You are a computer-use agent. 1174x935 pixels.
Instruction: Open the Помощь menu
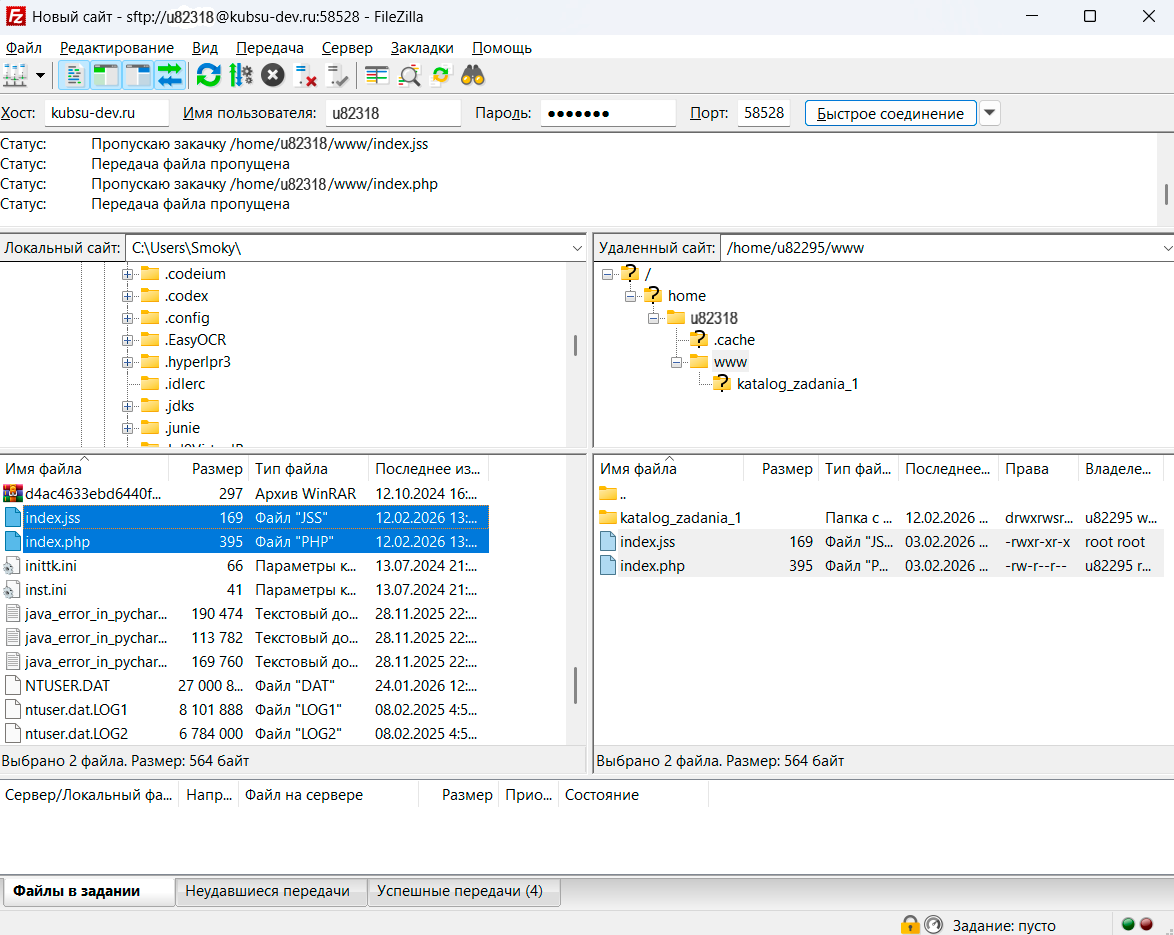(502, 48)
